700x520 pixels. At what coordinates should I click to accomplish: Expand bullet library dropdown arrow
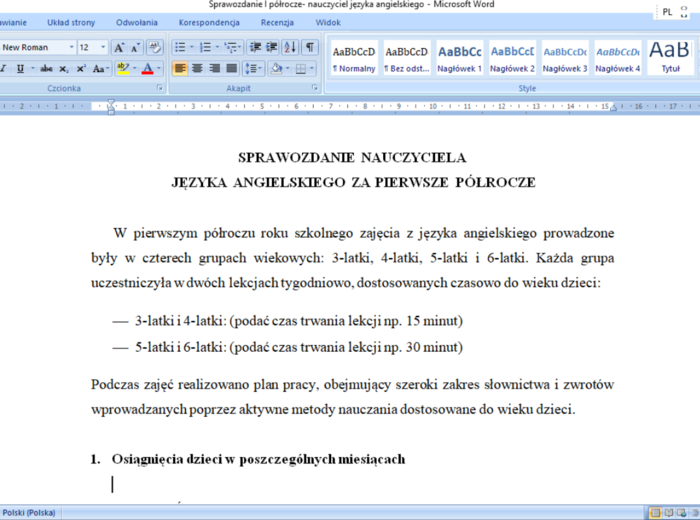(192, 47)
